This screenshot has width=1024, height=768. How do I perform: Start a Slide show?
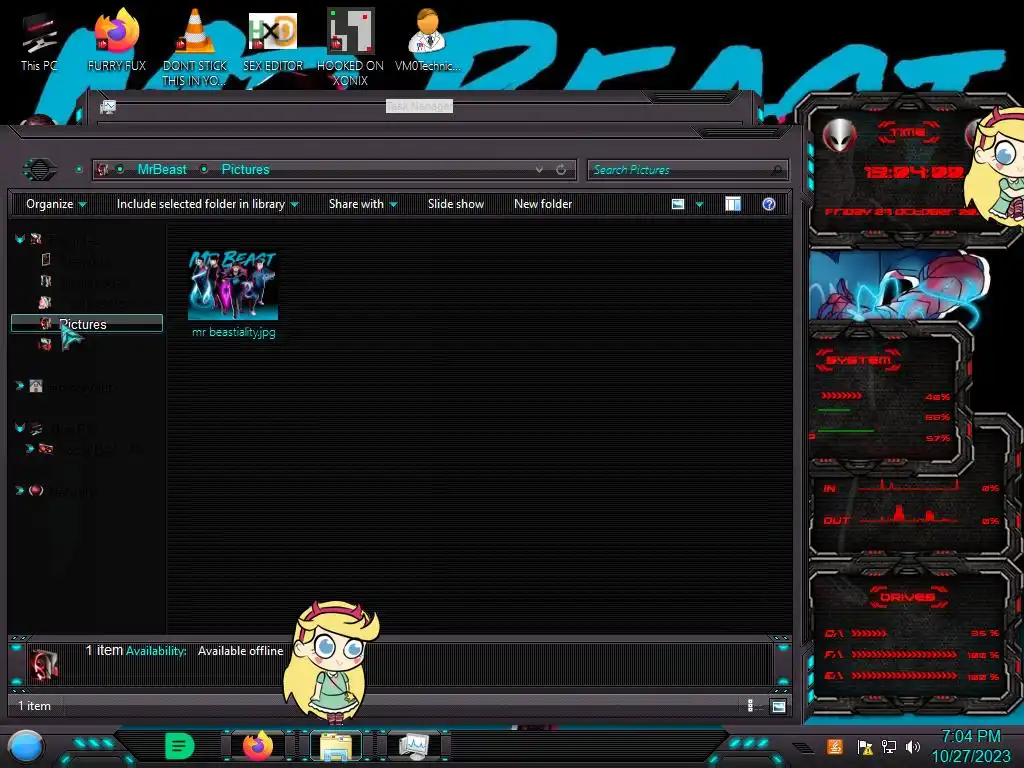tap(456, 204)
